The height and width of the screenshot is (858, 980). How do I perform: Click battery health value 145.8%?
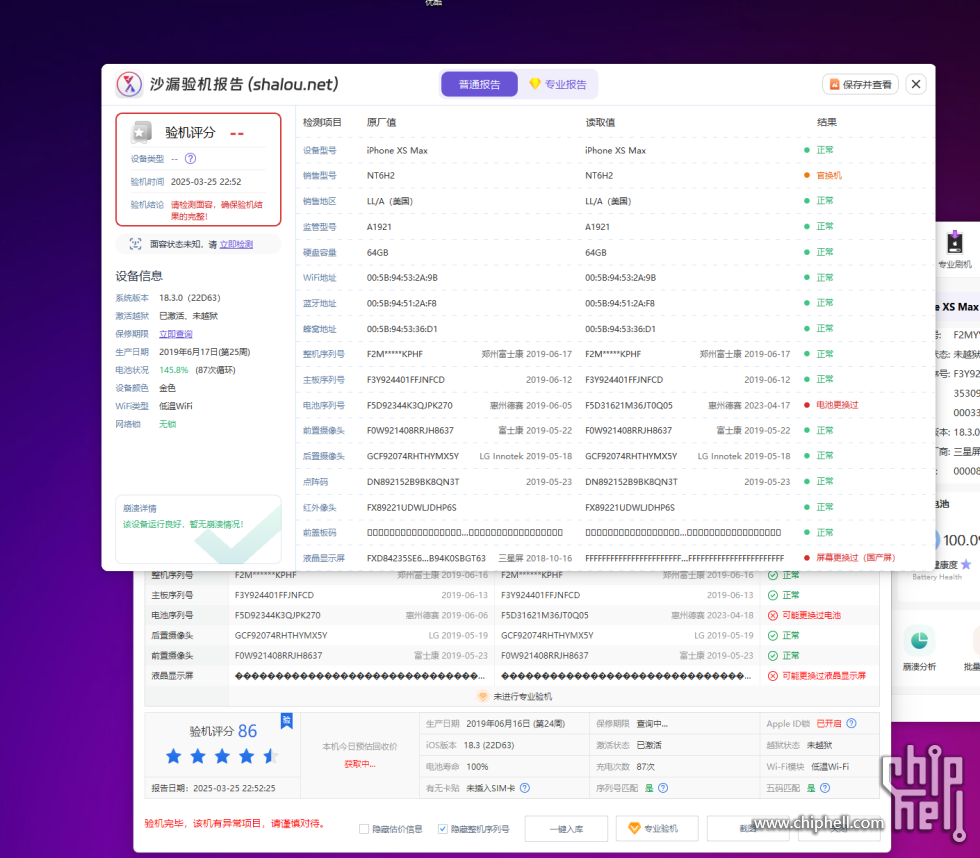174,370
